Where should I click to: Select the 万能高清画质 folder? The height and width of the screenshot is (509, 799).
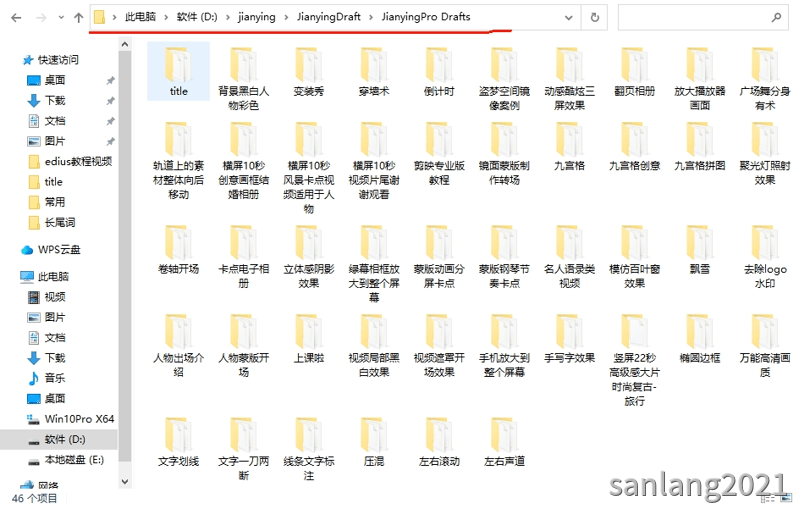pyautogui.click(x=765, y=345)
